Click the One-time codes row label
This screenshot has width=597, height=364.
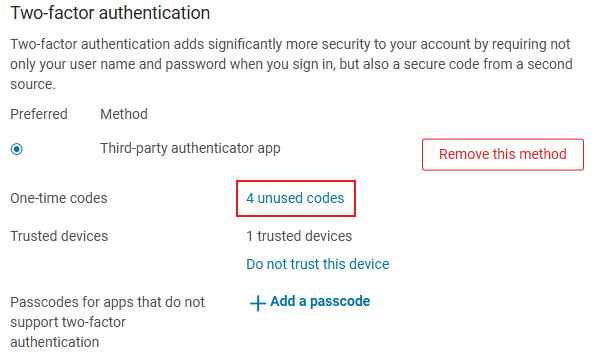pyautogui.click(x=59, y=198)
